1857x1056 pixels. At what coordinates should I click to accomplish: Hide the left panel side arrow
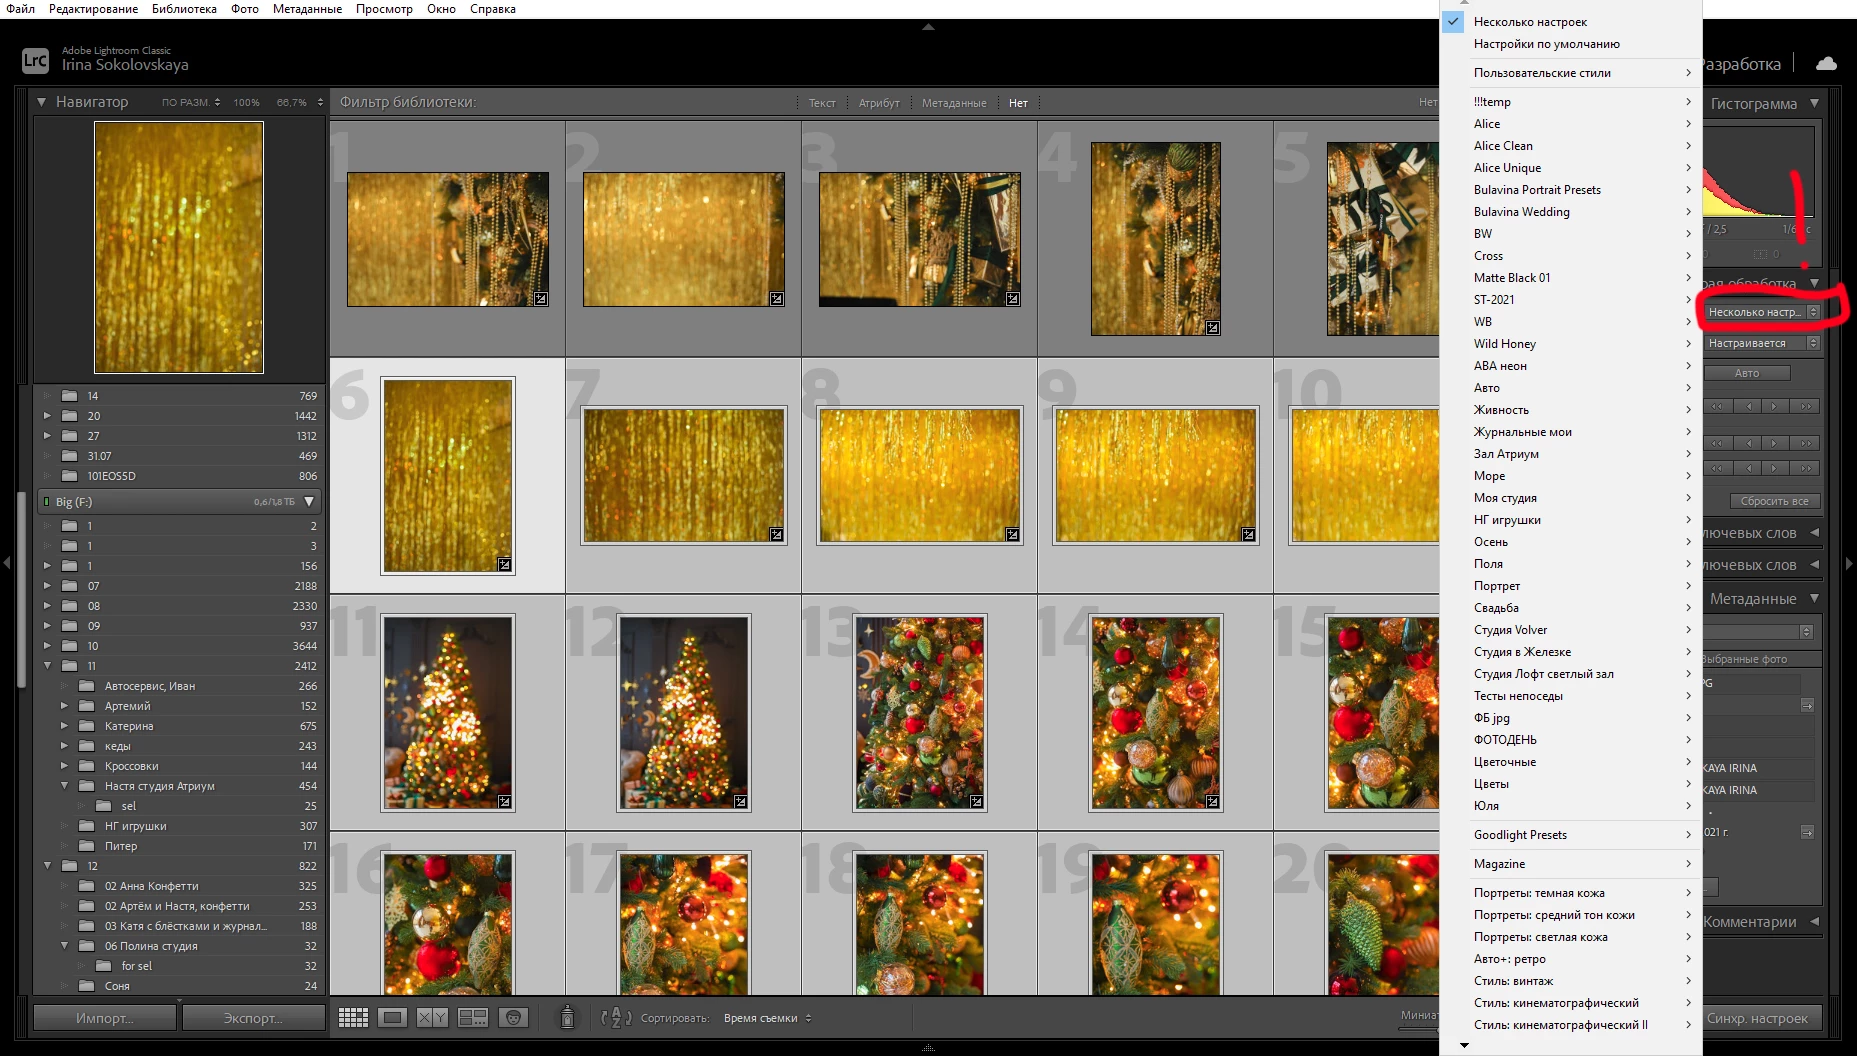coord(6,563)
